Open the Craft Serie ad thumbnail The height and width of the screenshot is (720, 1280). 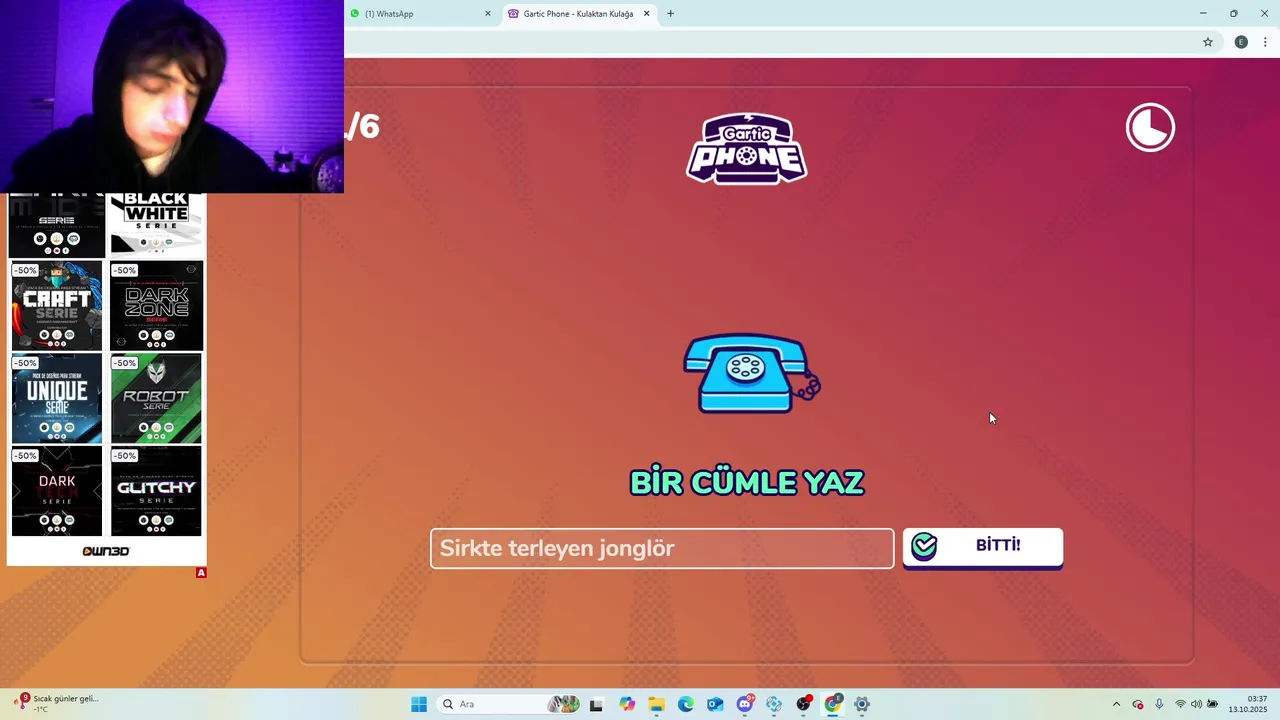pos(57,306)
